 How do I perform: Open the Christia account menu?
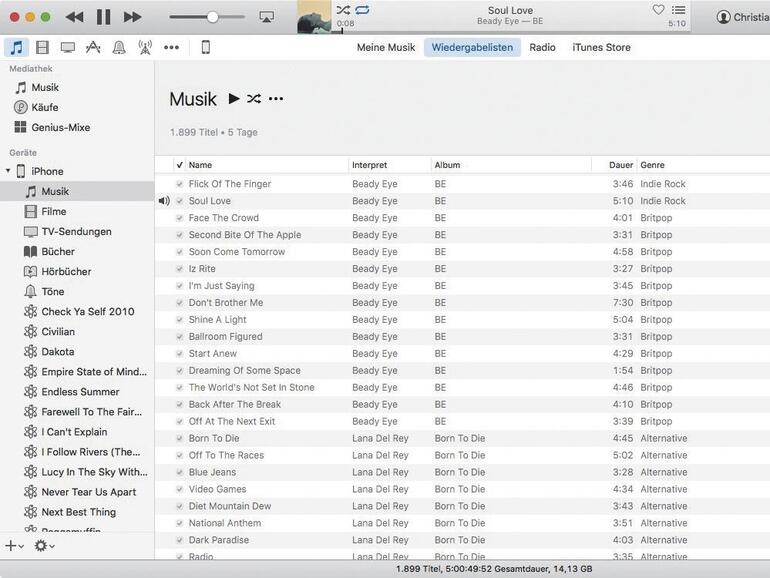point(742,17)
